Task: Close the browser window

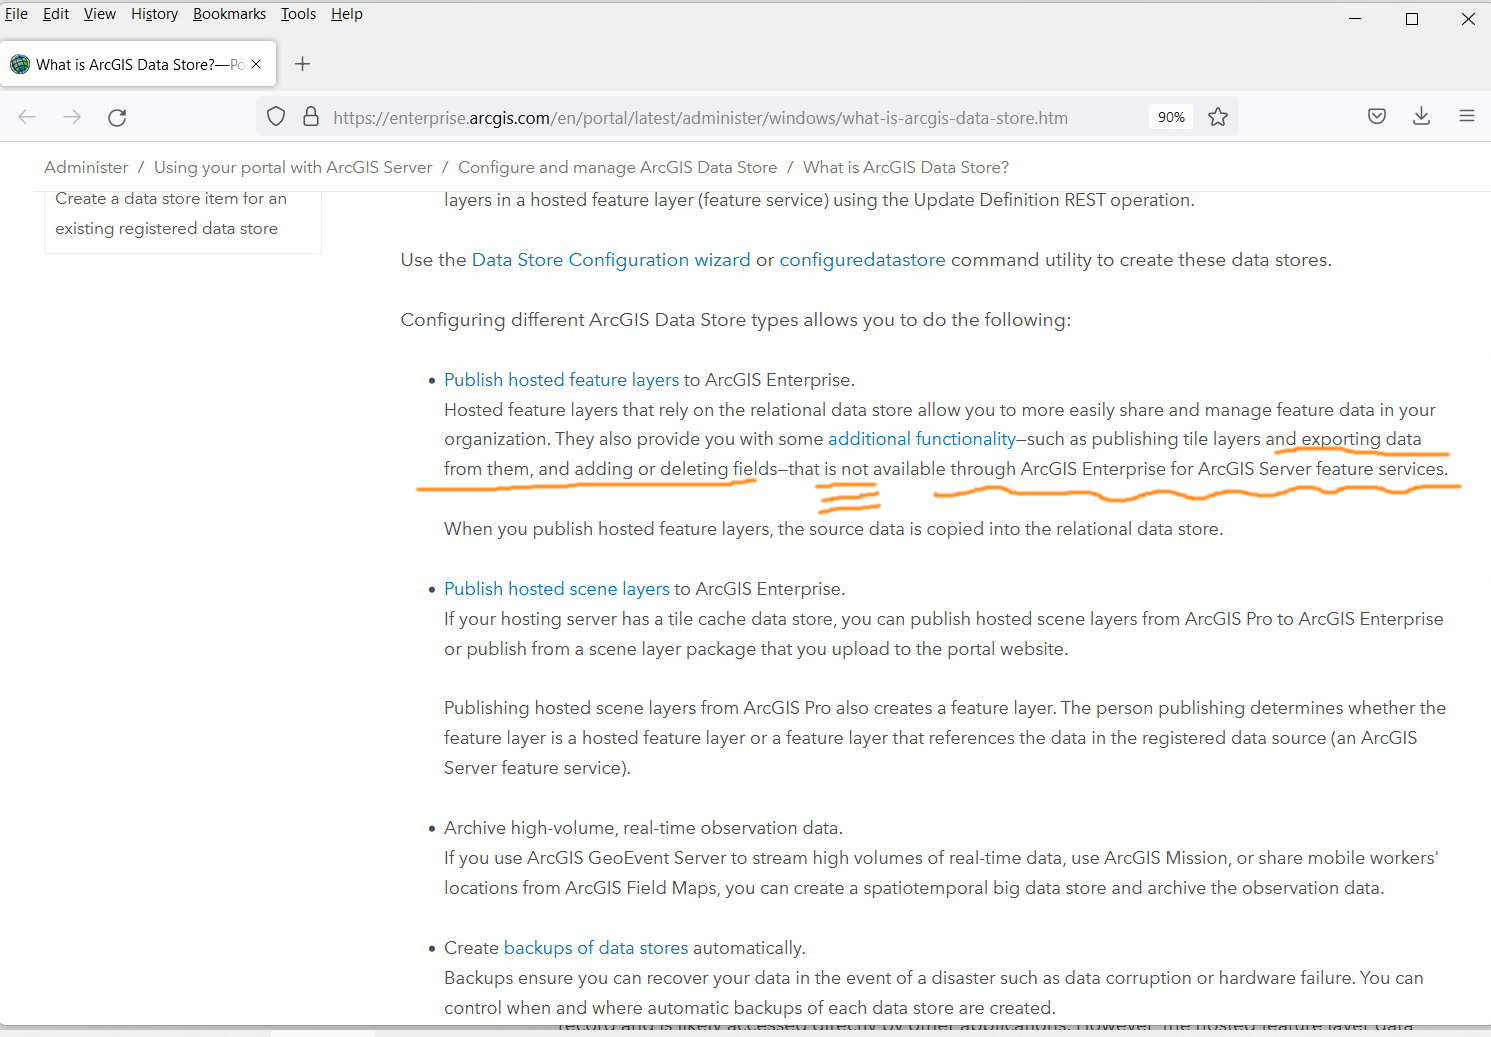Action: point(1468,18)
